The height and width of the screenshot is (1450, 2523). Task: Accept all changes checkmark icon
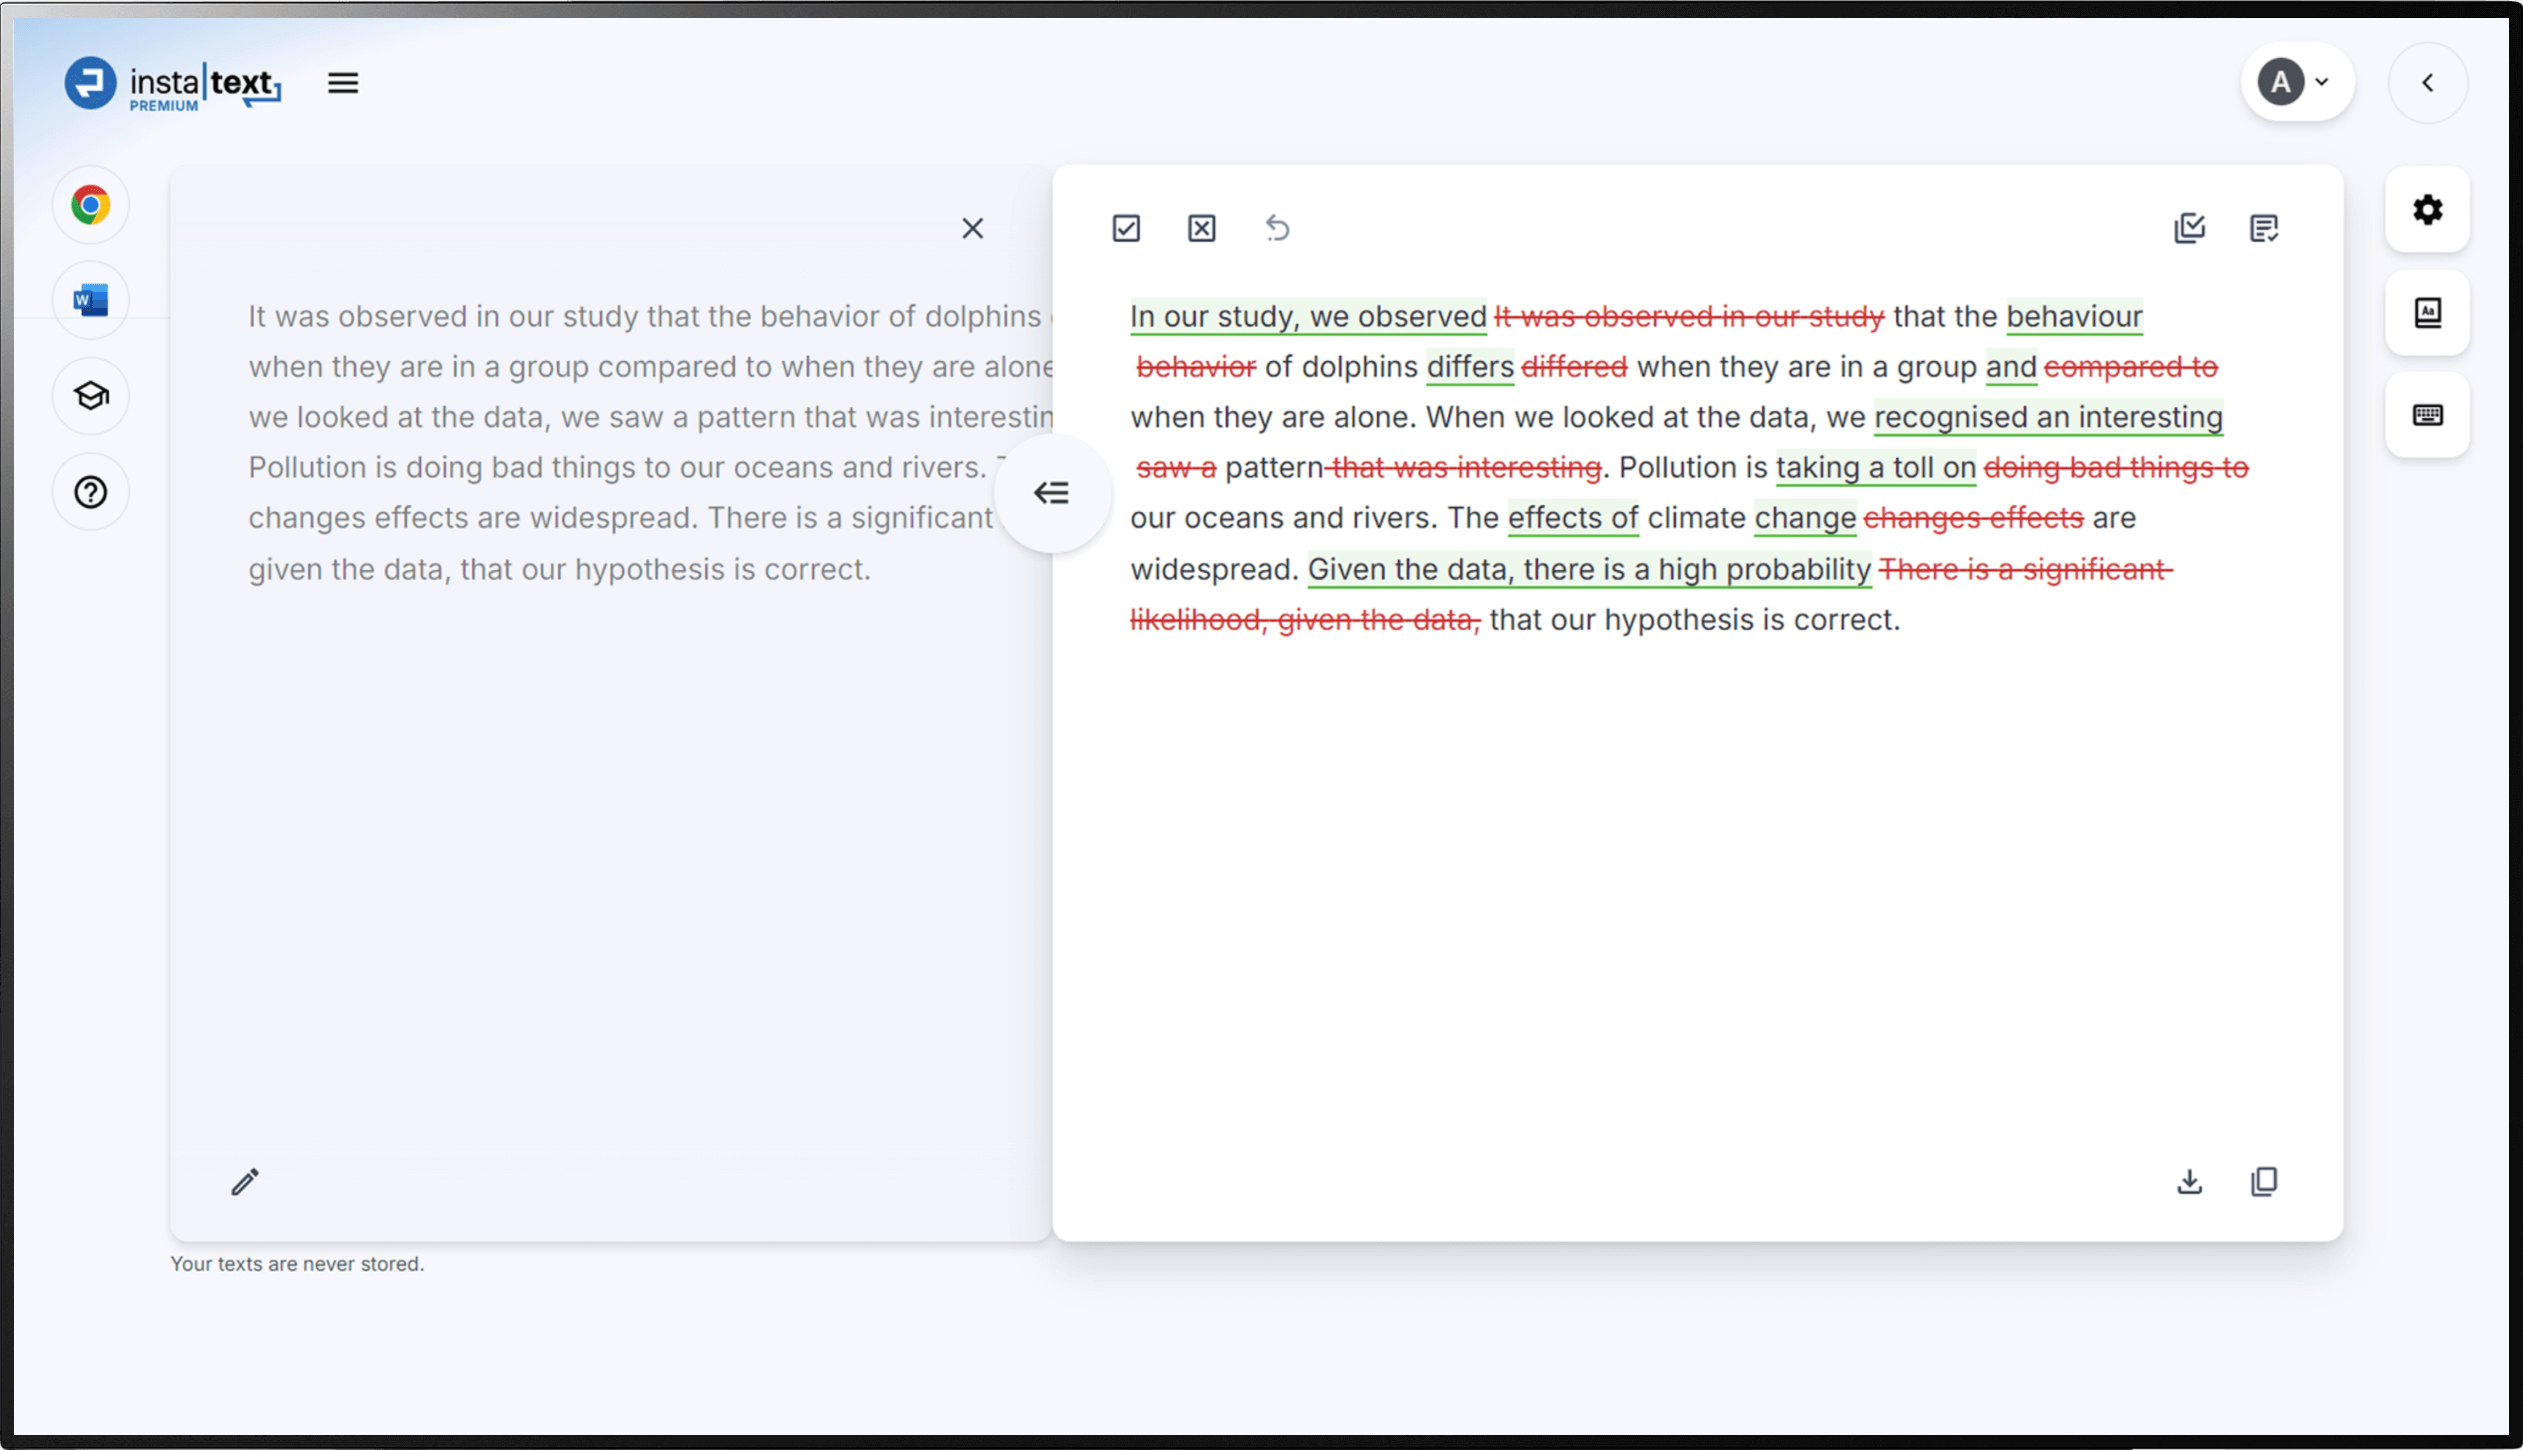1126,229
